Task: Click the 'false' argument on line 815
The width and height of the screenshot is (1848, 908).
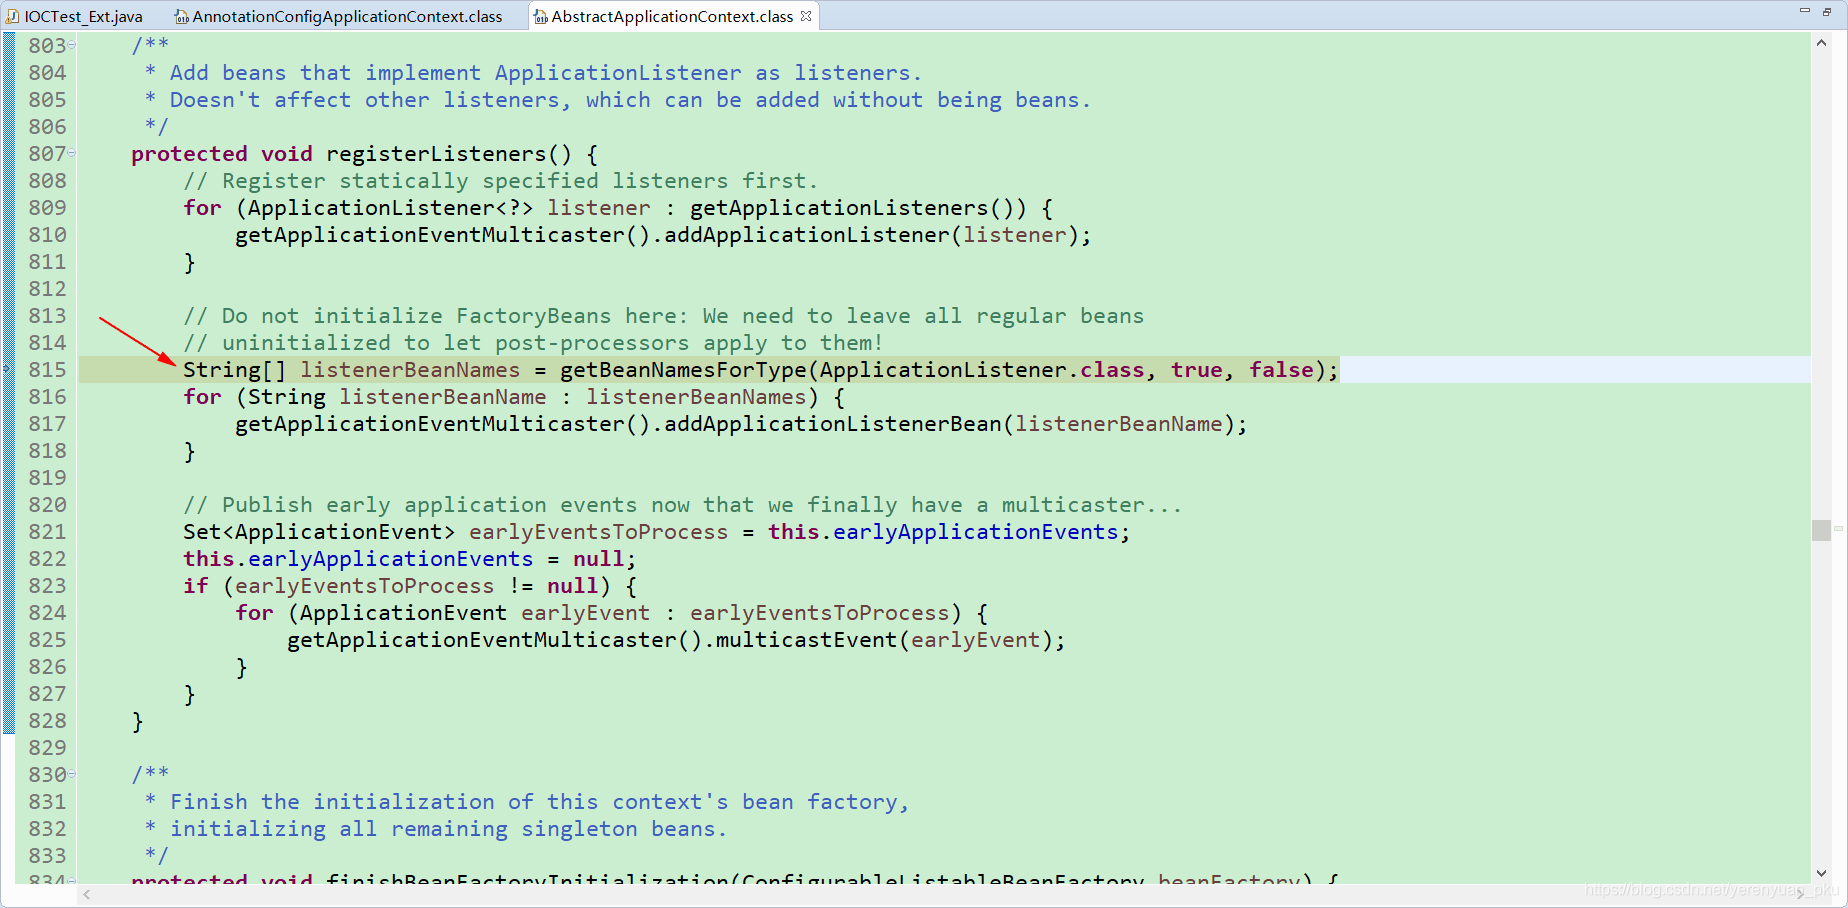Action: pos(1281,370)
